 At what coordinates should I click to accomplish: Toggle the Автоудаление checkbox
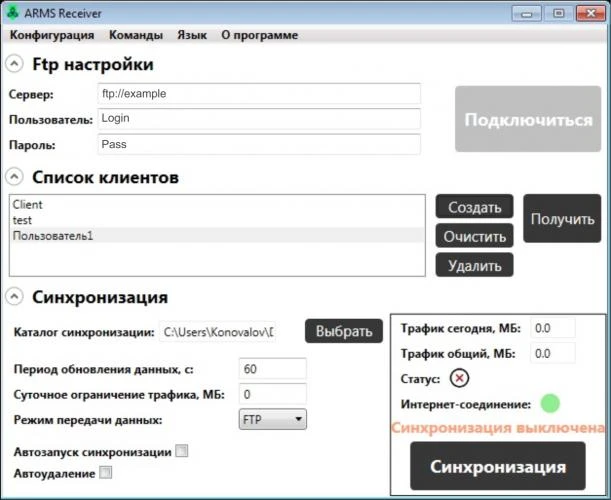106,473
